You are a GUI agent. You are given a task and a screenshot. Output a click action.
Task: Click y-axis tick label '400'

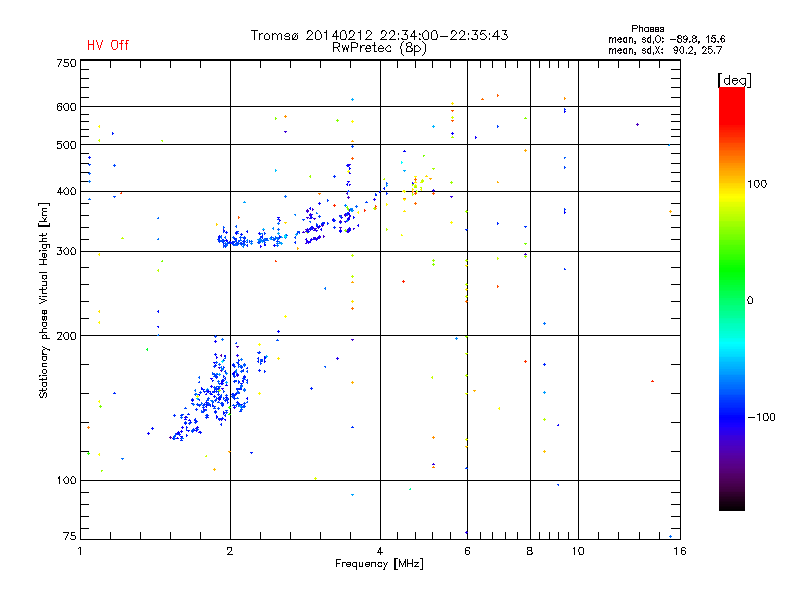[x=66, y=191]
